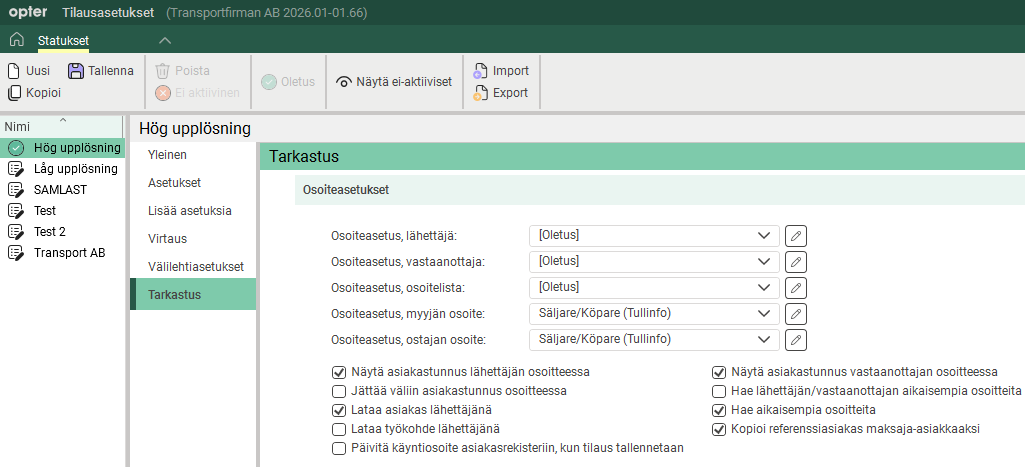Select Transport AB in the list
1025x467 pixels.
(69, 253)
